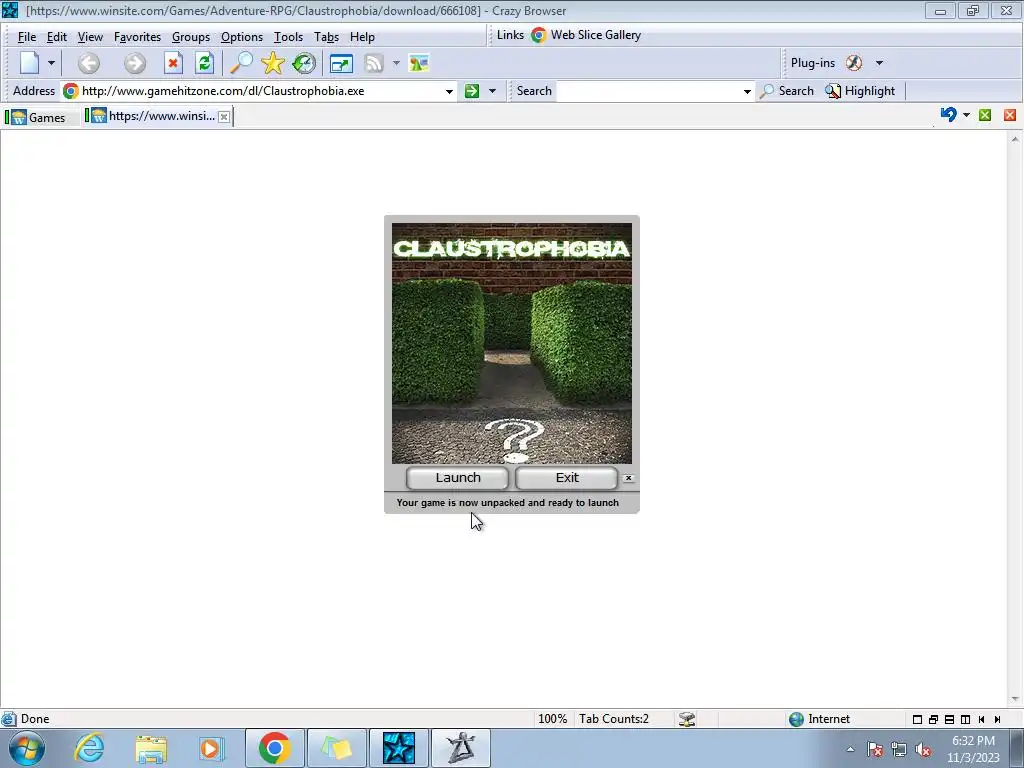
Task: Click the cascade windows layout icon
Action: tap(933, 720)
